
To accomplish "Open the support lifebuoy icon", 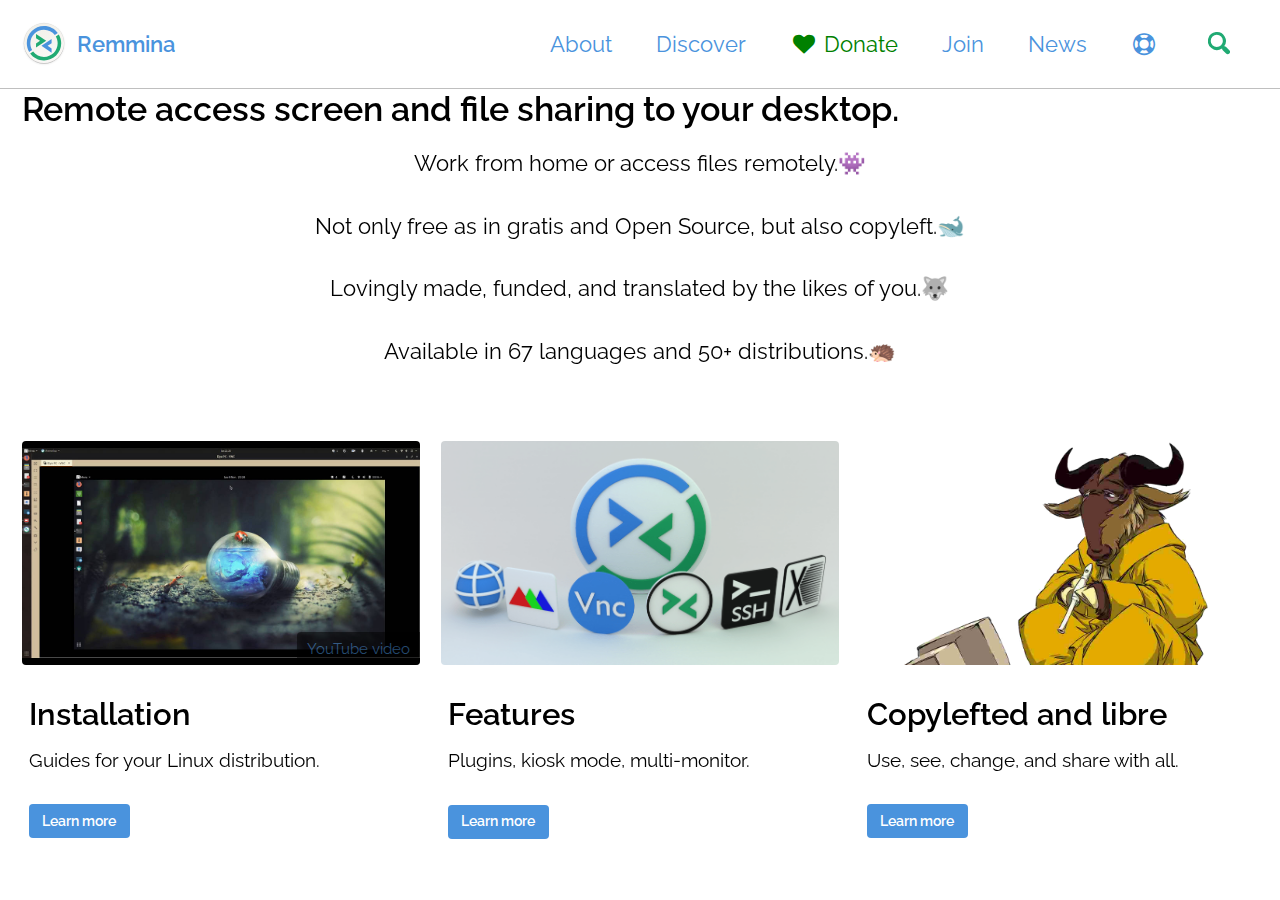I will point(1144,44).
